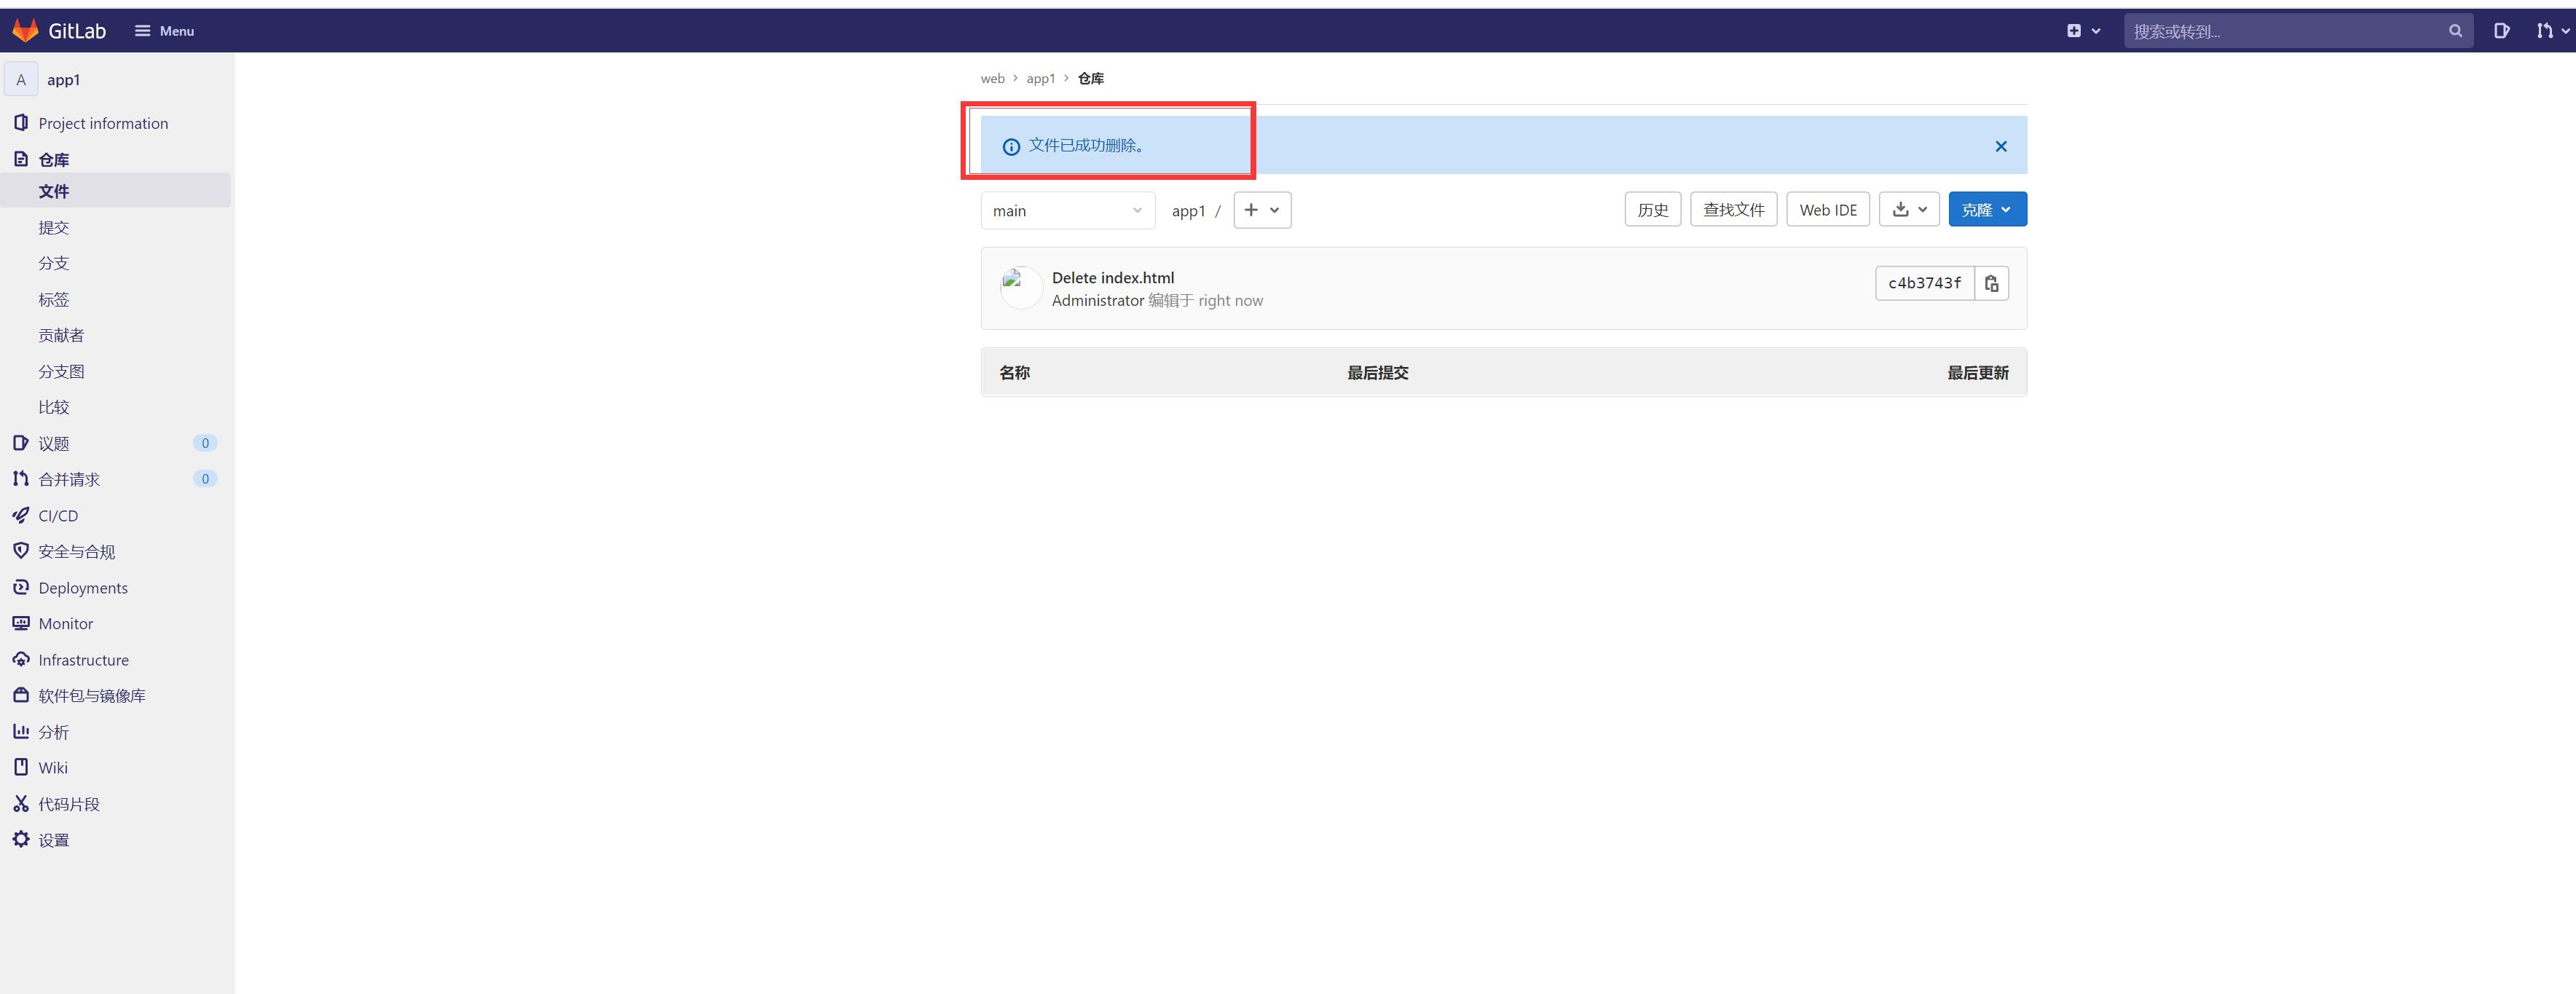Image resolution: width=2576 pixels, height=994 pixels.
Task: Click the 最后提交 column header
Action: (x=1377, y=372)
